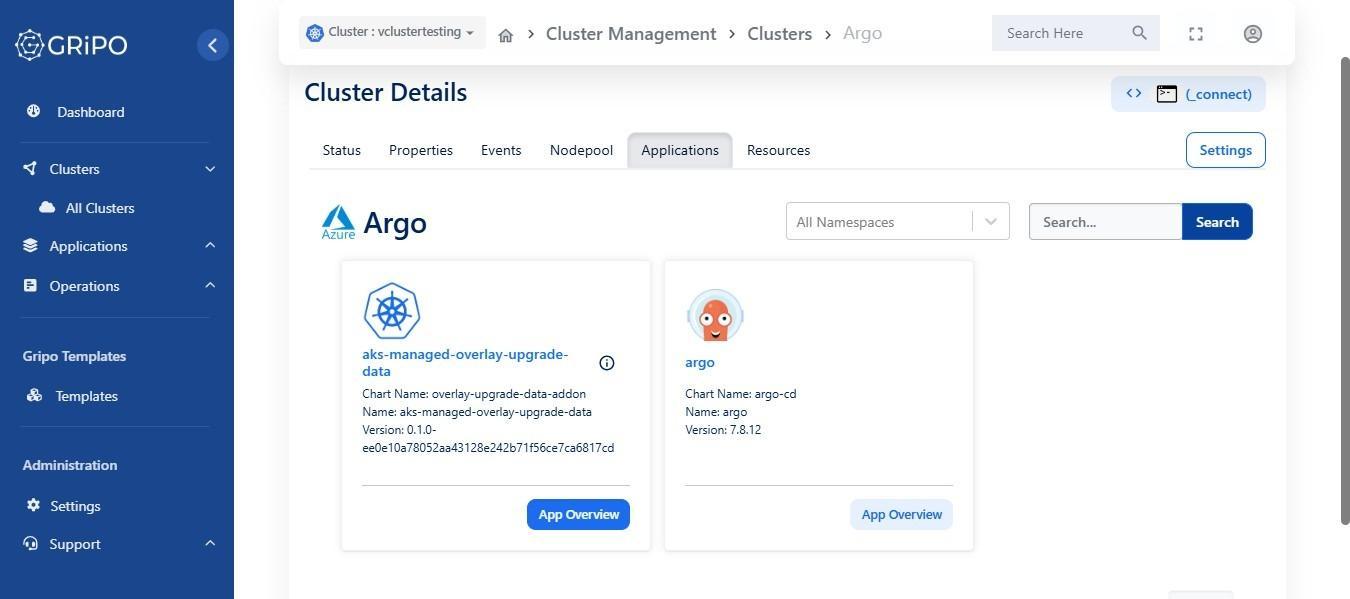Show info for aks-managed-overlay-upgrade-data
This screenshot has width=1350, height=599.
pos(607,363)
